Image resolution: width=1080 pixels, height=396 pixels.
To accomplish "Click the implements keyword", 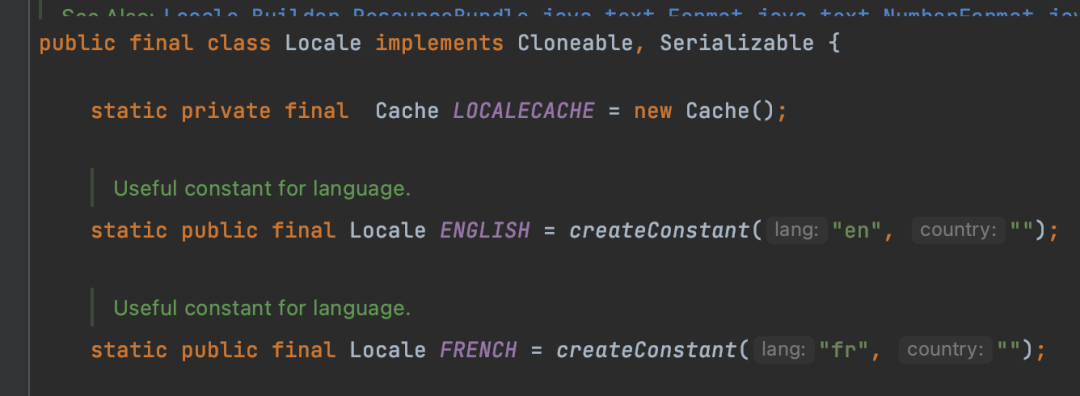I will tap(439, 43).
